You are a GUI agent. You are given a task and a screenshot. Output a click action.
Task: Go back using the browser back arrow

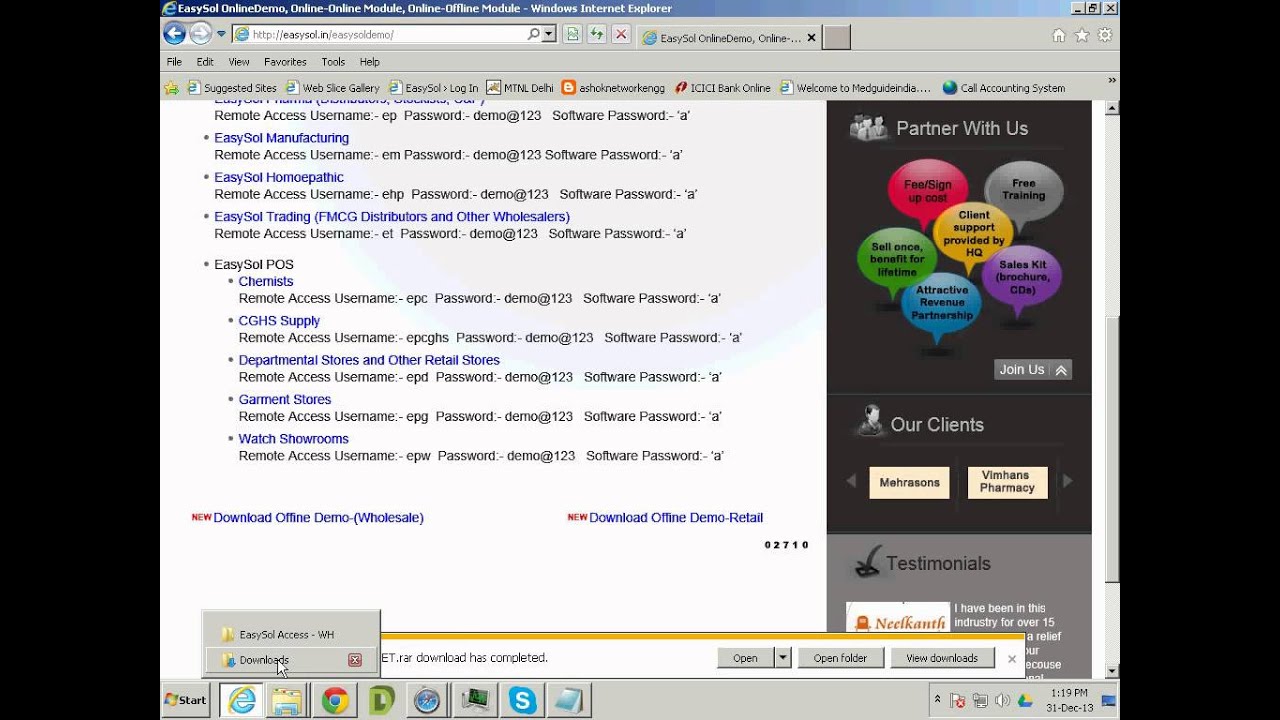coord(174,34)
